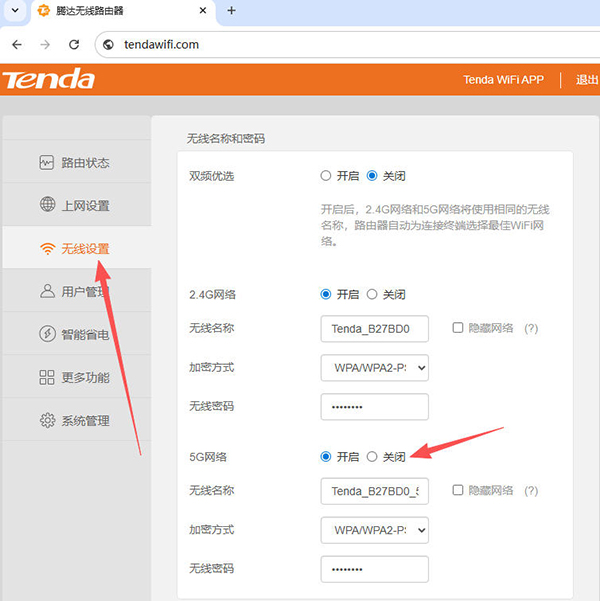Viewport: 600px width, 601px height.
Task: Open 路由状态 menu item
Action: pos(77,161)
